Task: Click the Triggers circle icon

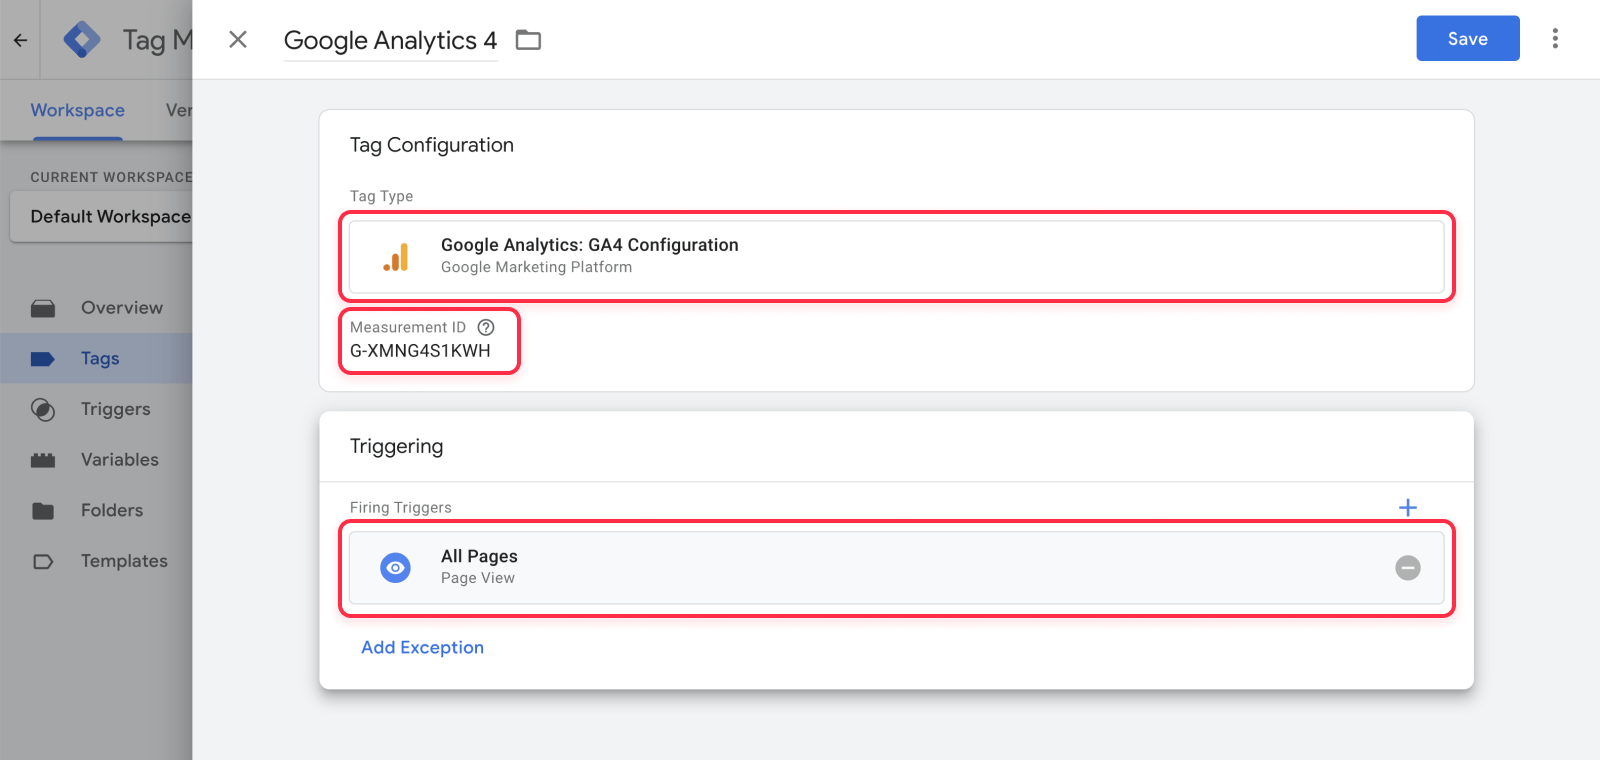Action: click(43, 409)
